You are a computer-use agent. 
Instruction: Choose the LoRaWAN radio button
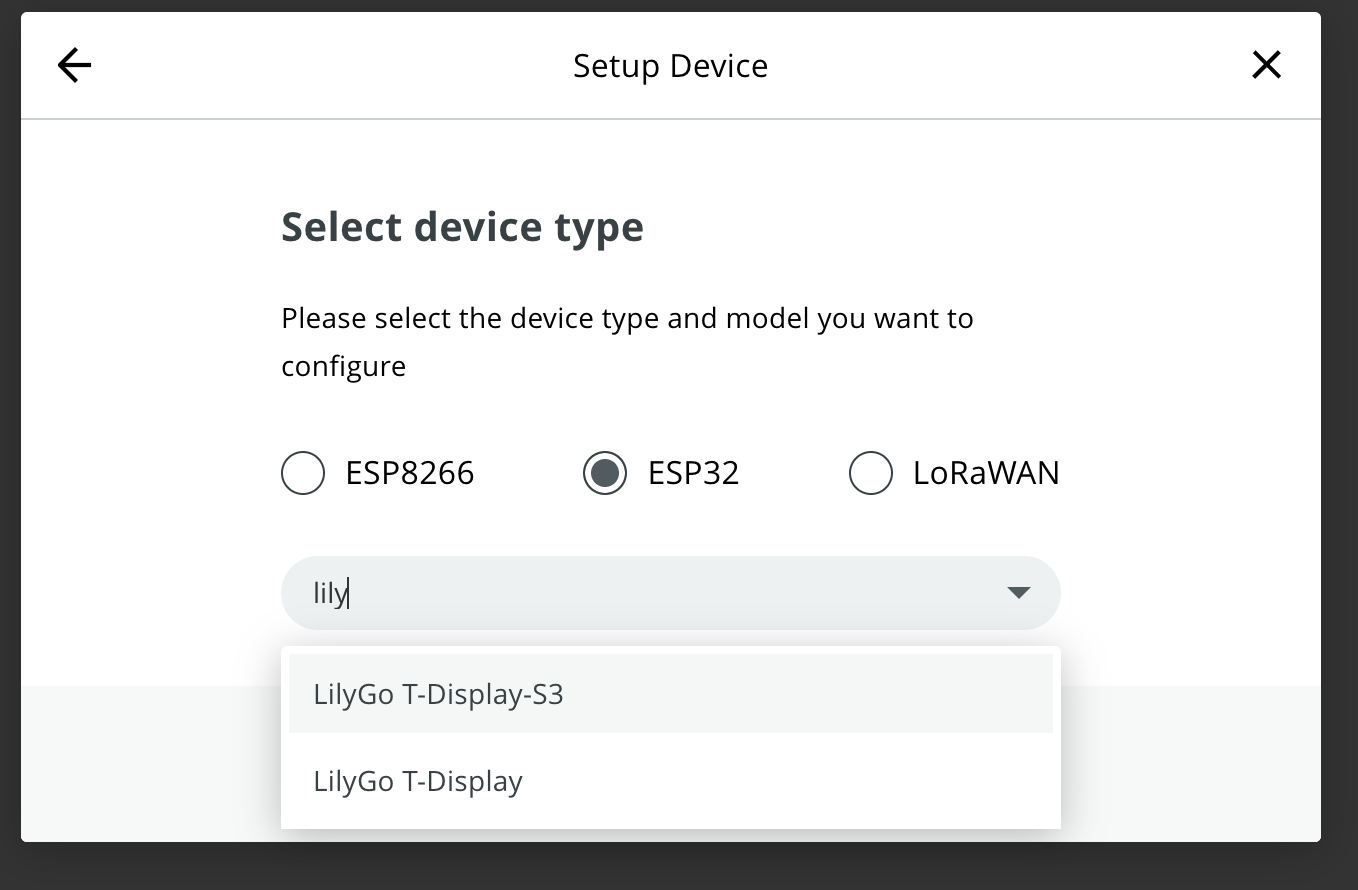[x=871, y=473]
